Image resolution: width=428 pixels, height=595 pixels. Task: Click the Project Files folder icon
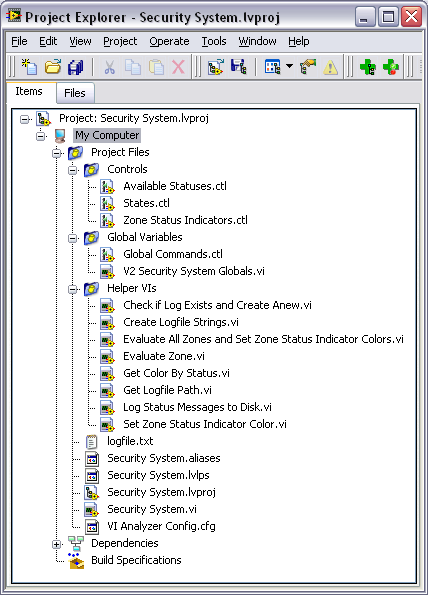[x=76, y=153]
